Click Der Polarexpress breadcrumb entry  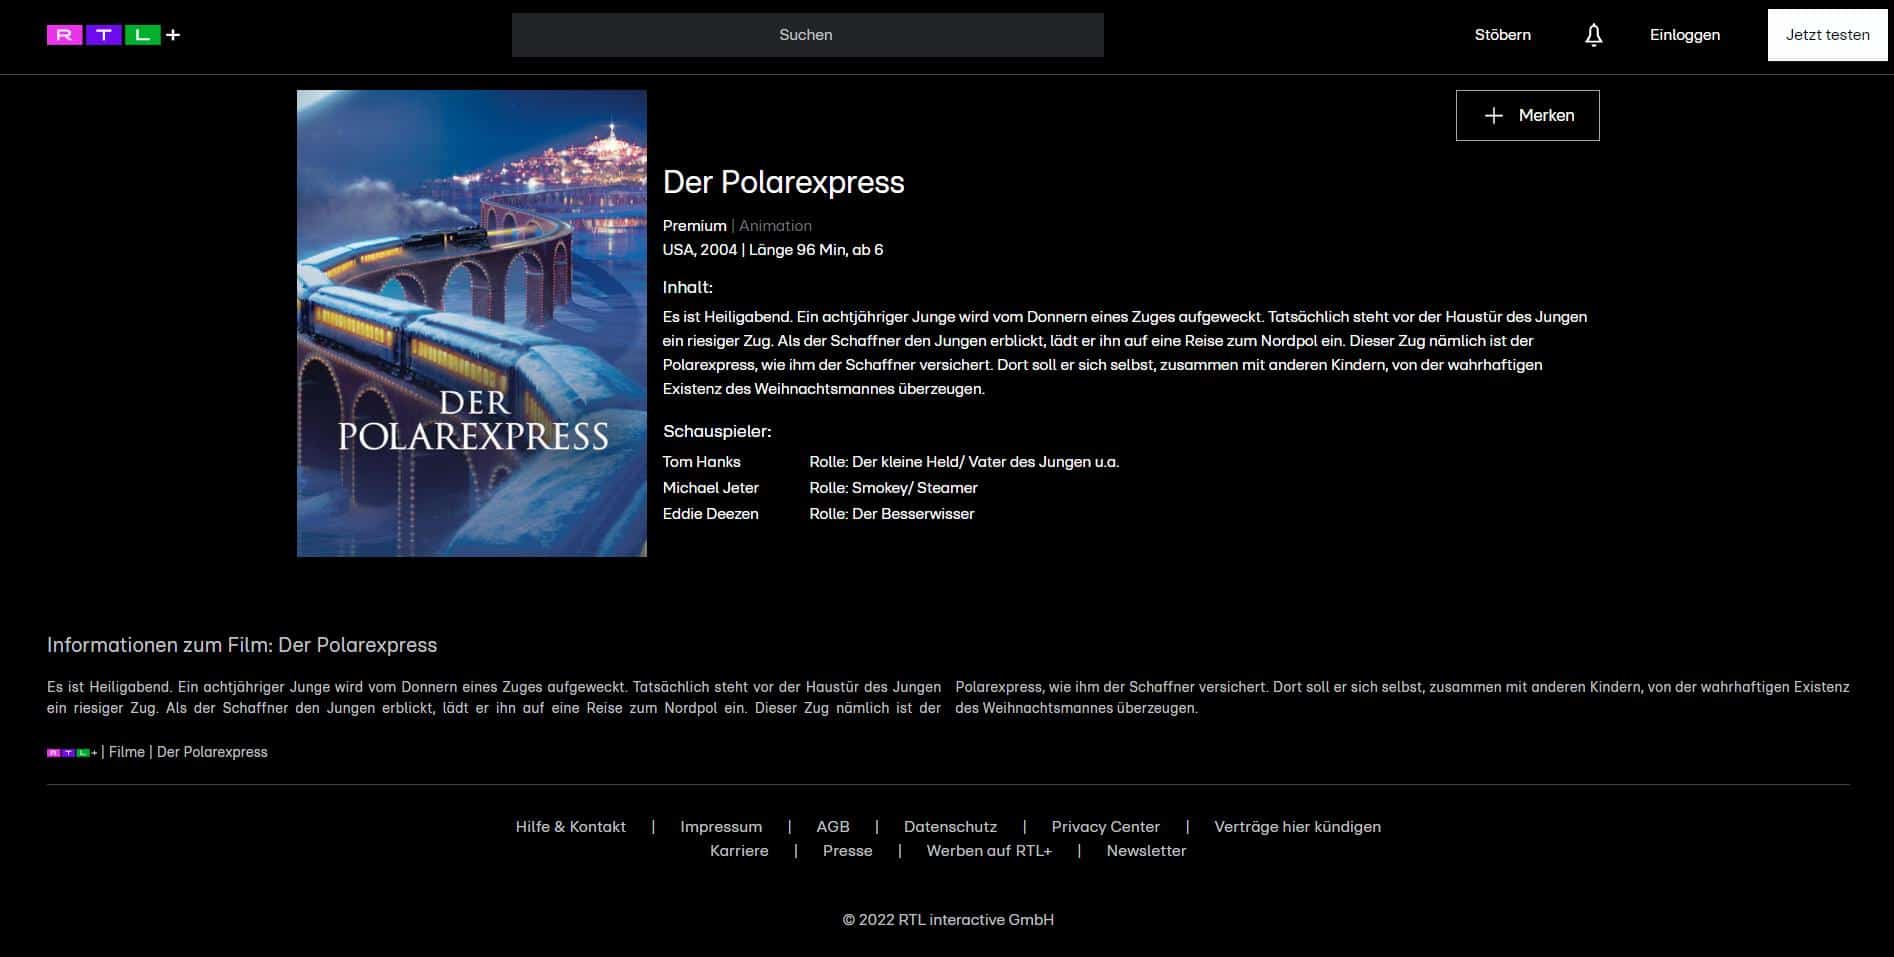[212, 752]
